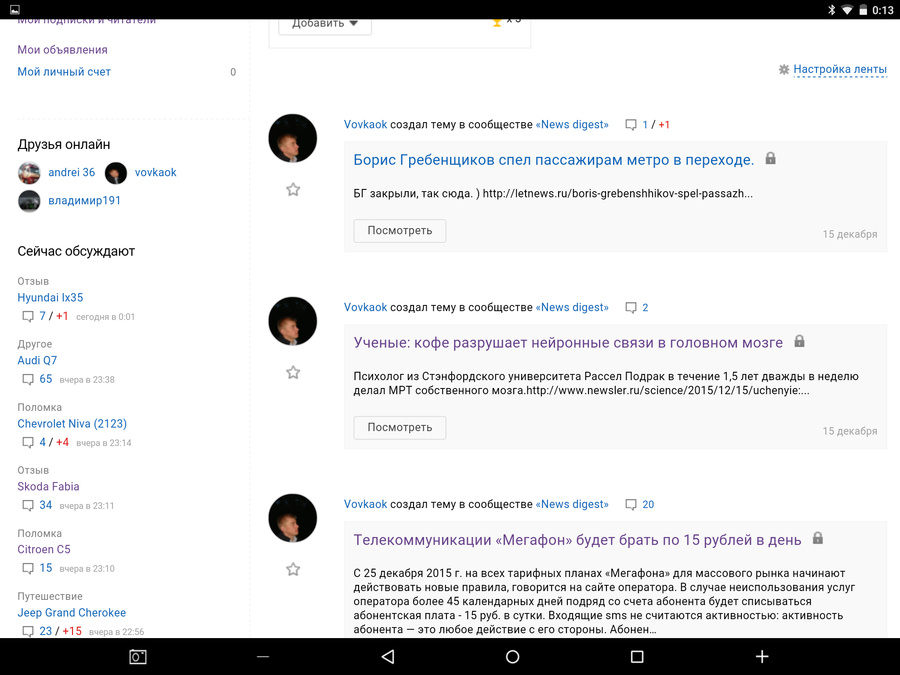This screenshot has height=675, width=900.
Task: Tap Android recent apps square button
Action: 637,657
